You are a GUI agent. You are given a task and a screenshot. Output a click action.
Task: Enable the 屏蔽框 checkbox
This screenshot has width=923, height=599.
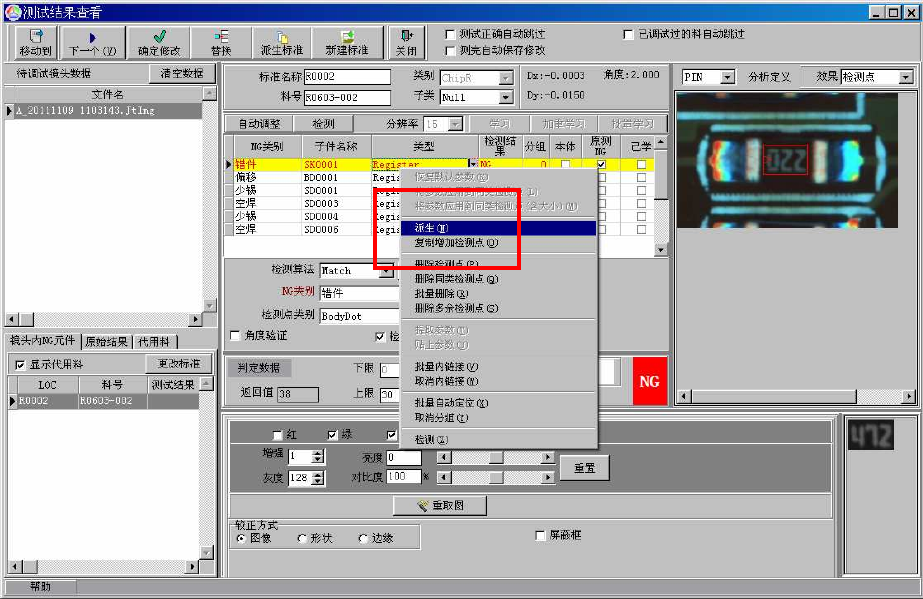540,535
